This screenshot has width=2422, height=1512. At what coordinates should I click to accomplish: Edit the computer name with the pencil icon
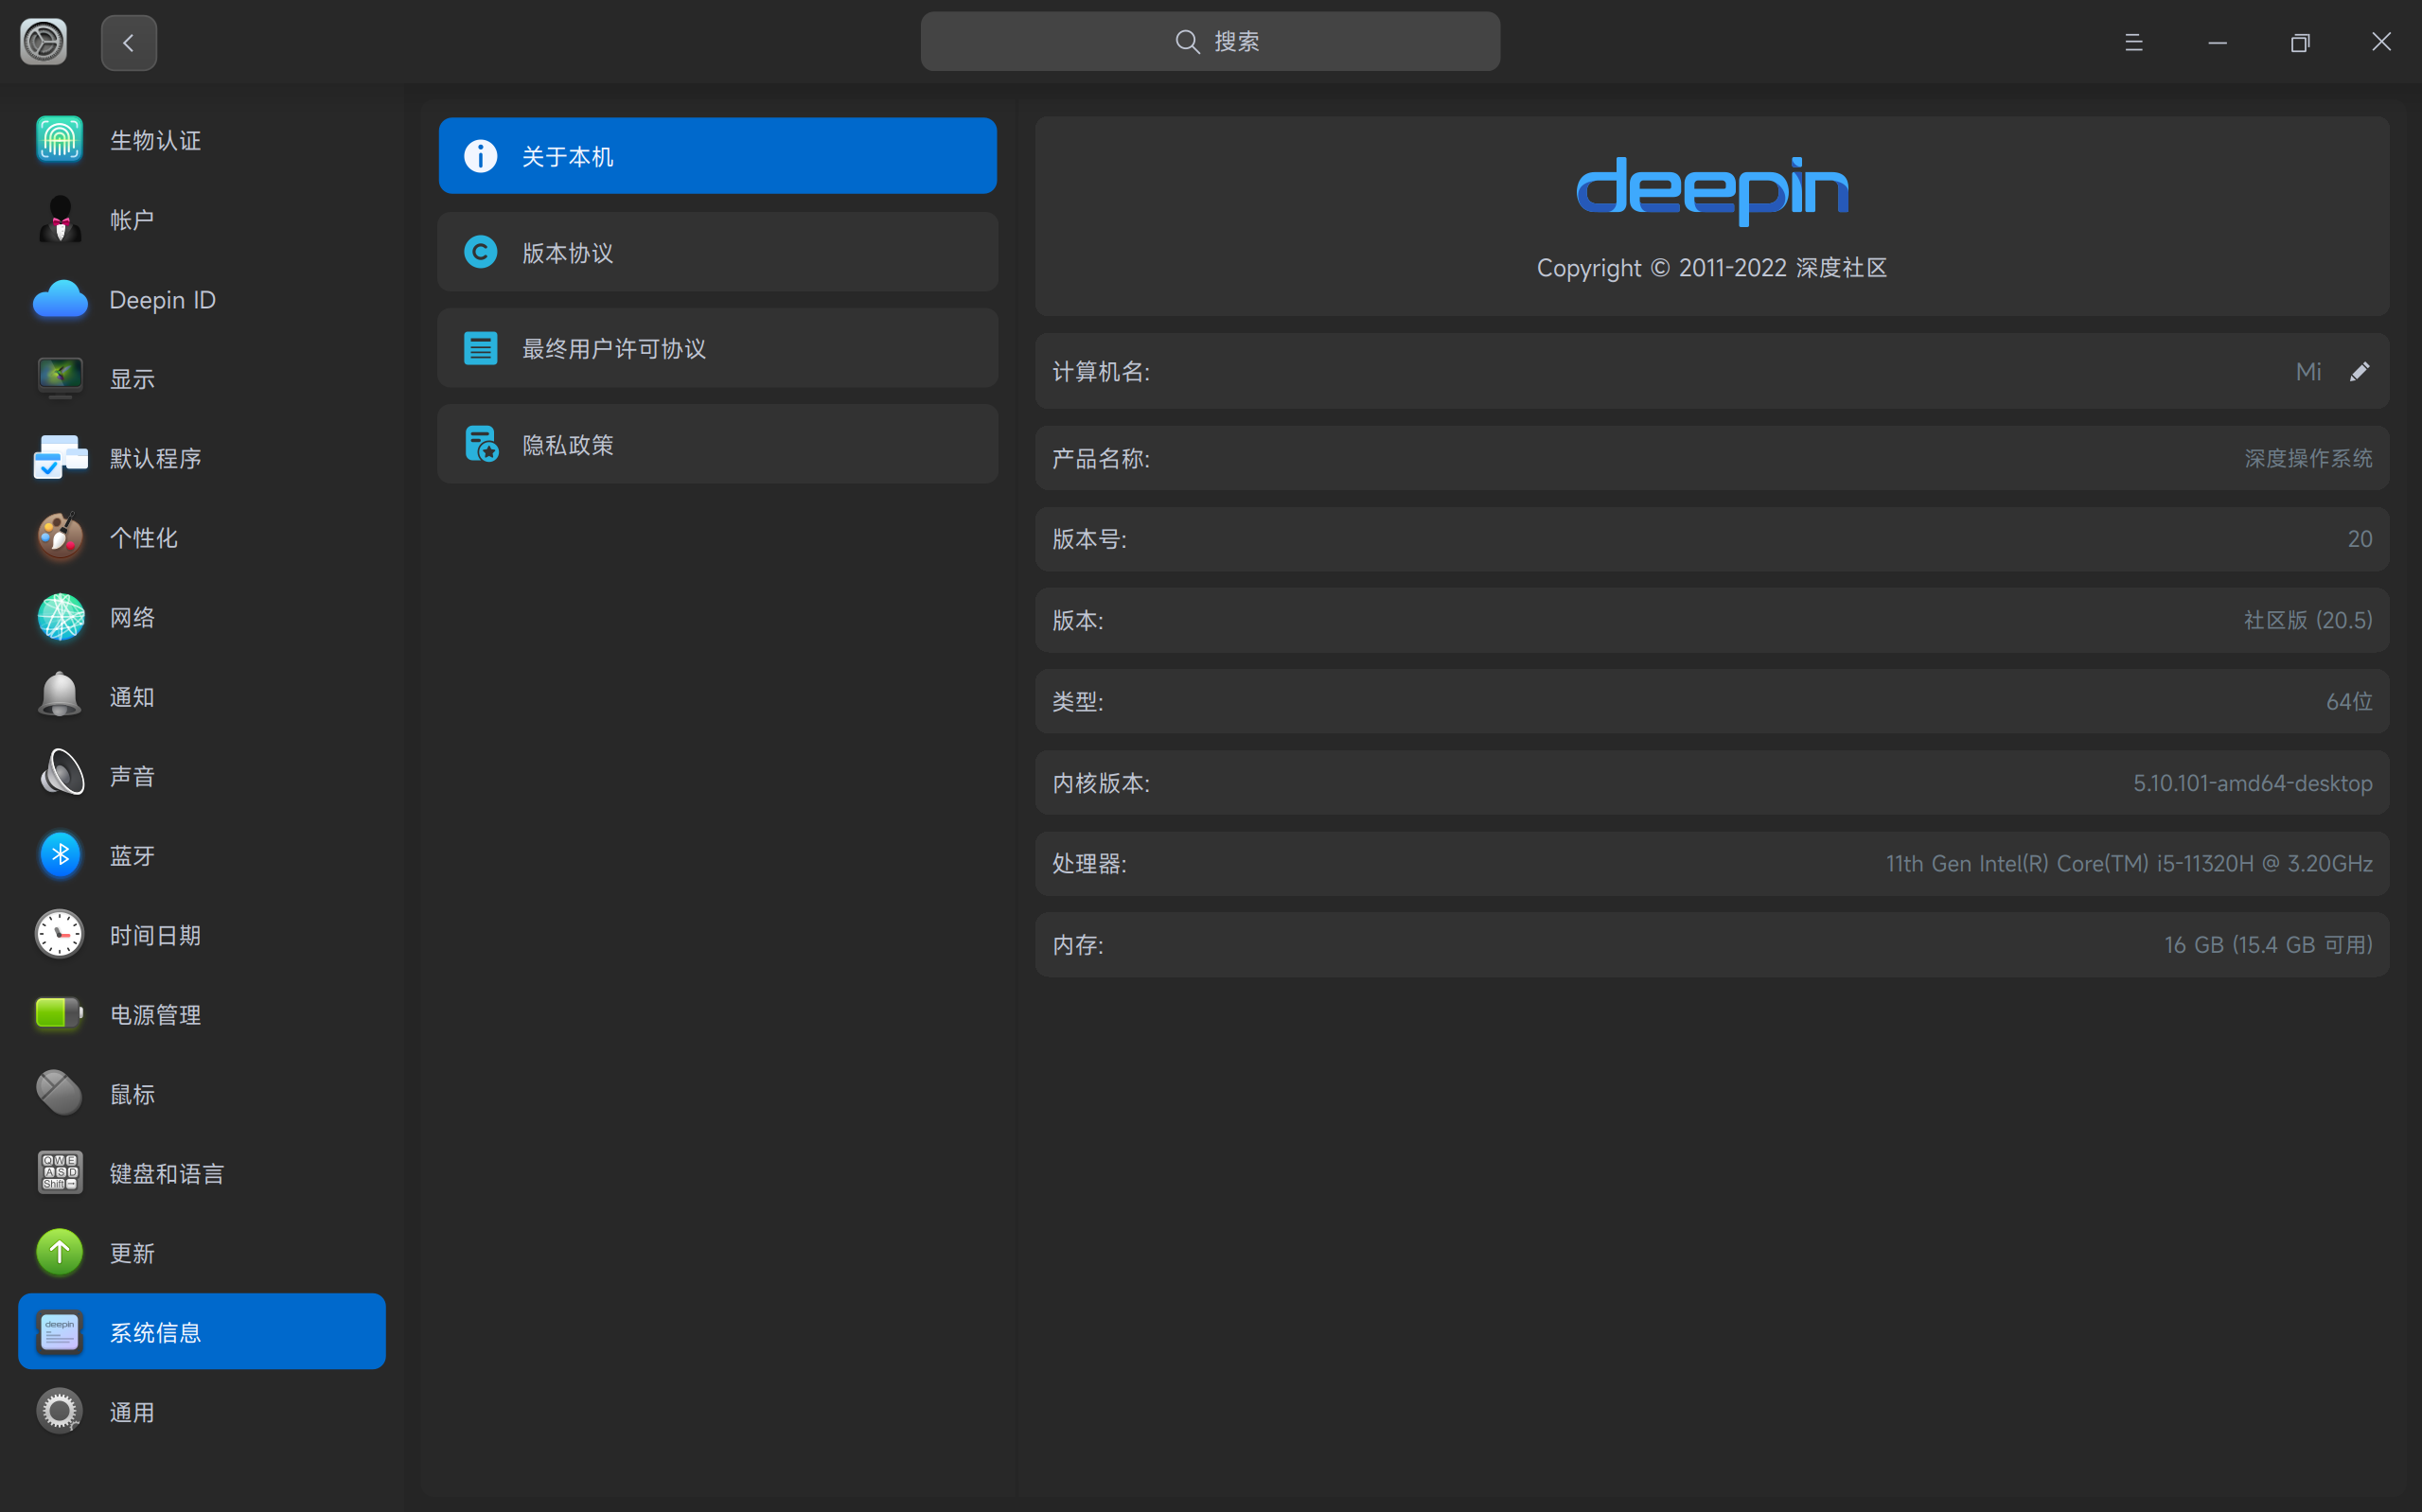(x=2361, y=371)
